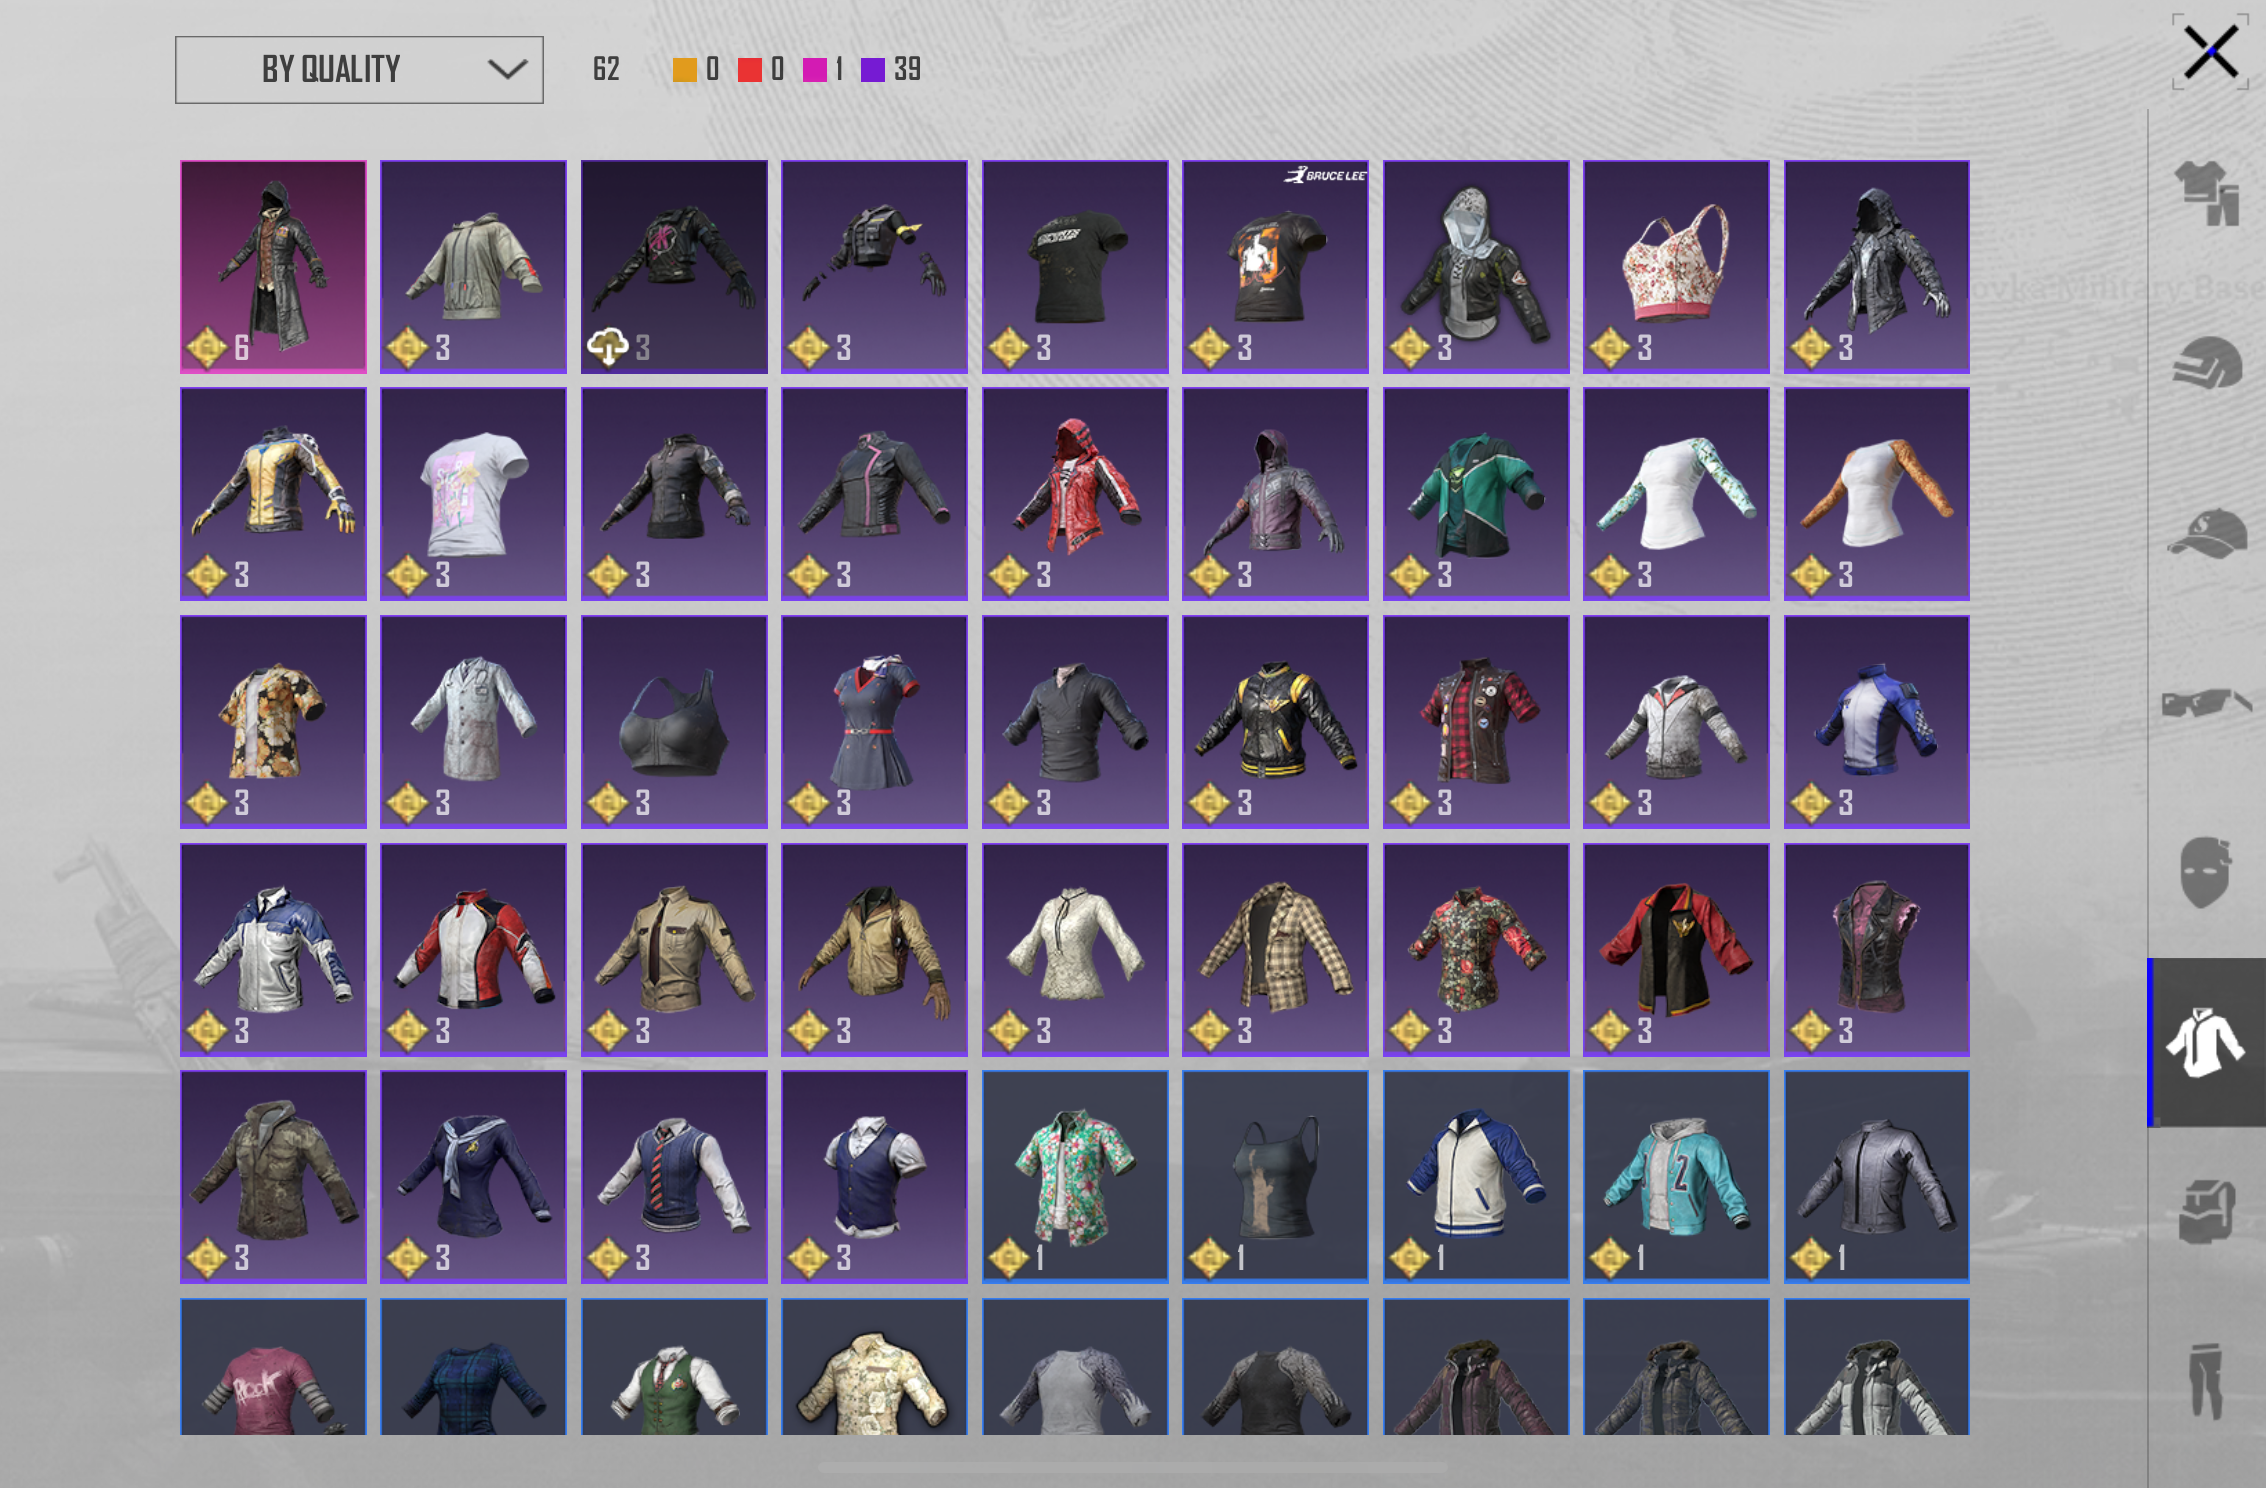Select the teal hoodie with number 2
This screenshot has height=1488, width=2266.
coord(1676,1177)
